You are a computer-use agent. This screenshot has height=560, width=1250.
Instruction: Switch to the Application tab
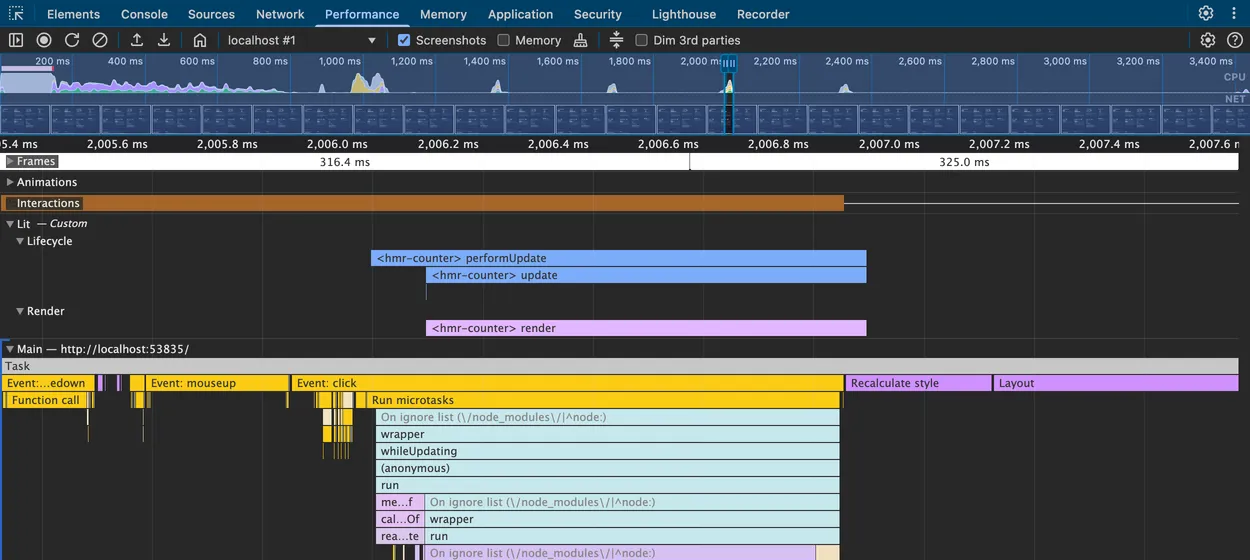520,14
